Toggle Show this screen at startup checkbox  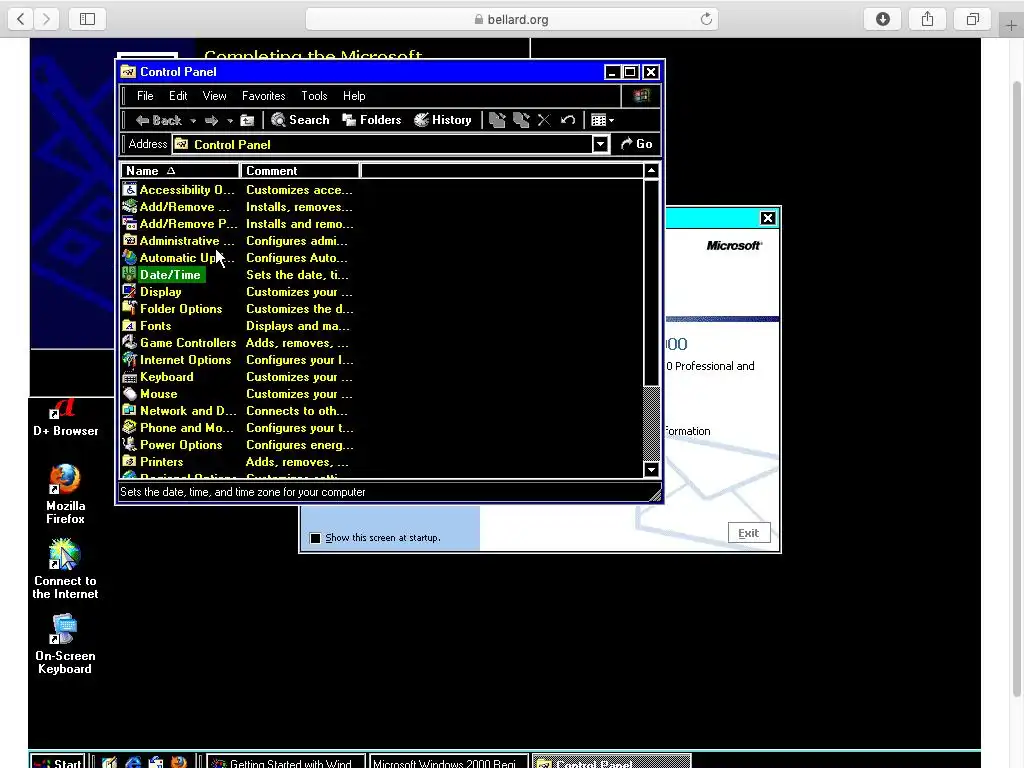315,538
